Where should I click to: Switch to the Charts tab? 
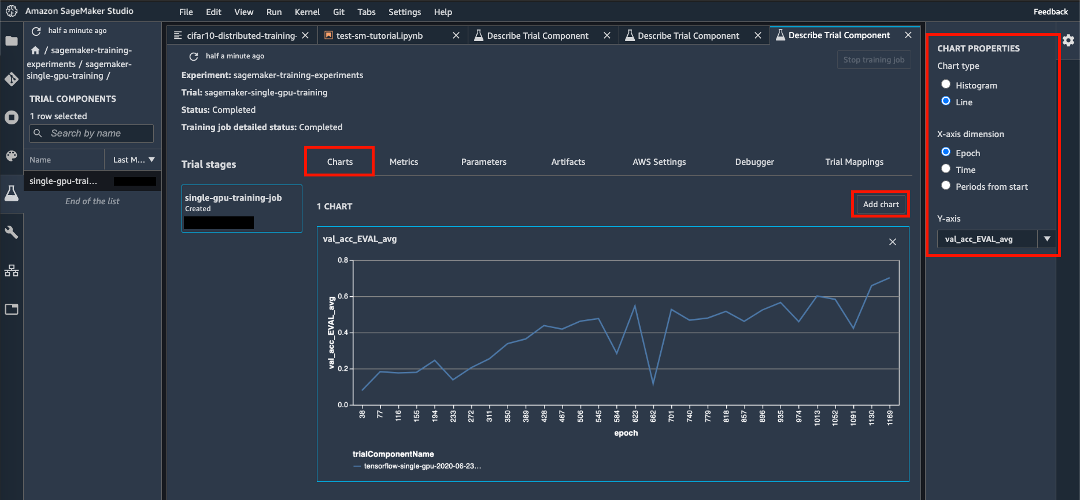click(340, 162)
